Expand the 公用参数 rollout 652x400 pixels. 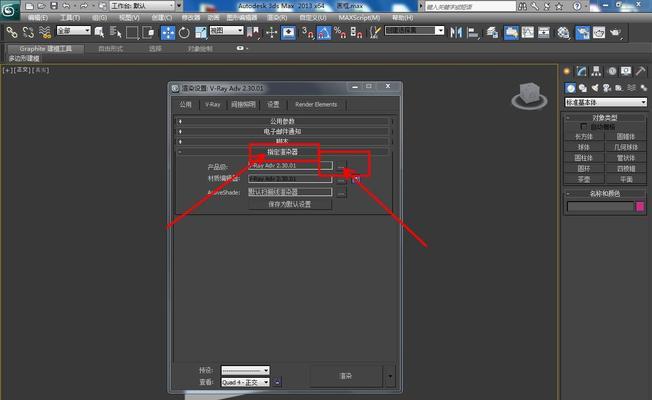(x=283, y=121)
